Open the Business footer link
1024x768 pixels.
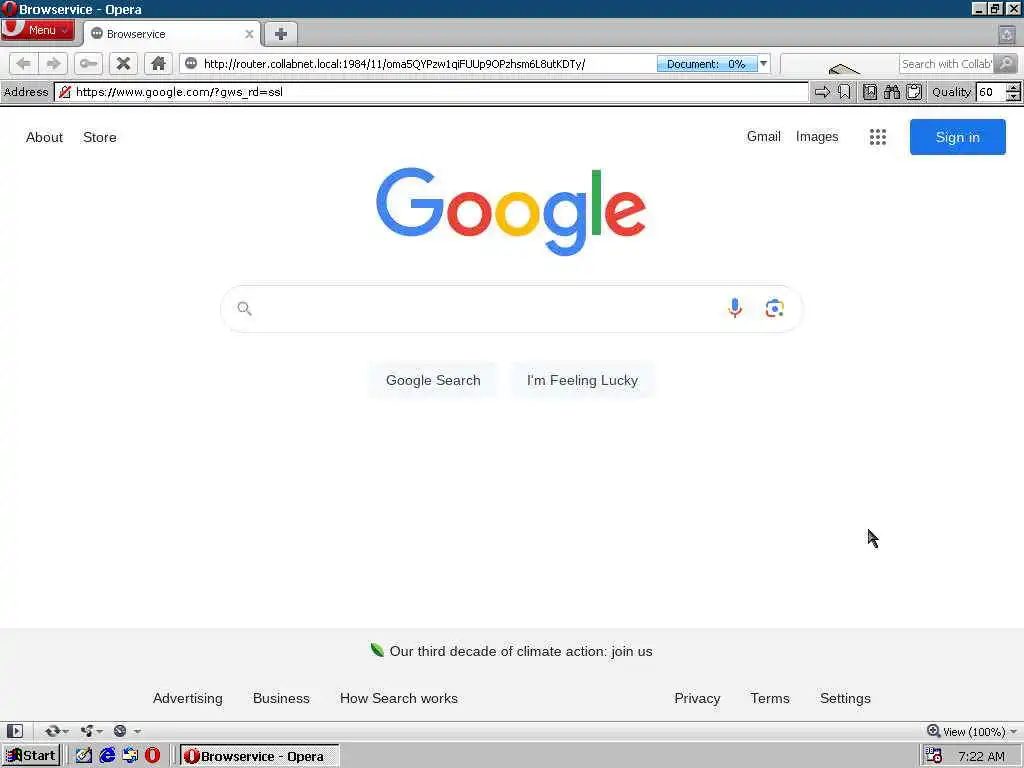(x=281, y=698)
